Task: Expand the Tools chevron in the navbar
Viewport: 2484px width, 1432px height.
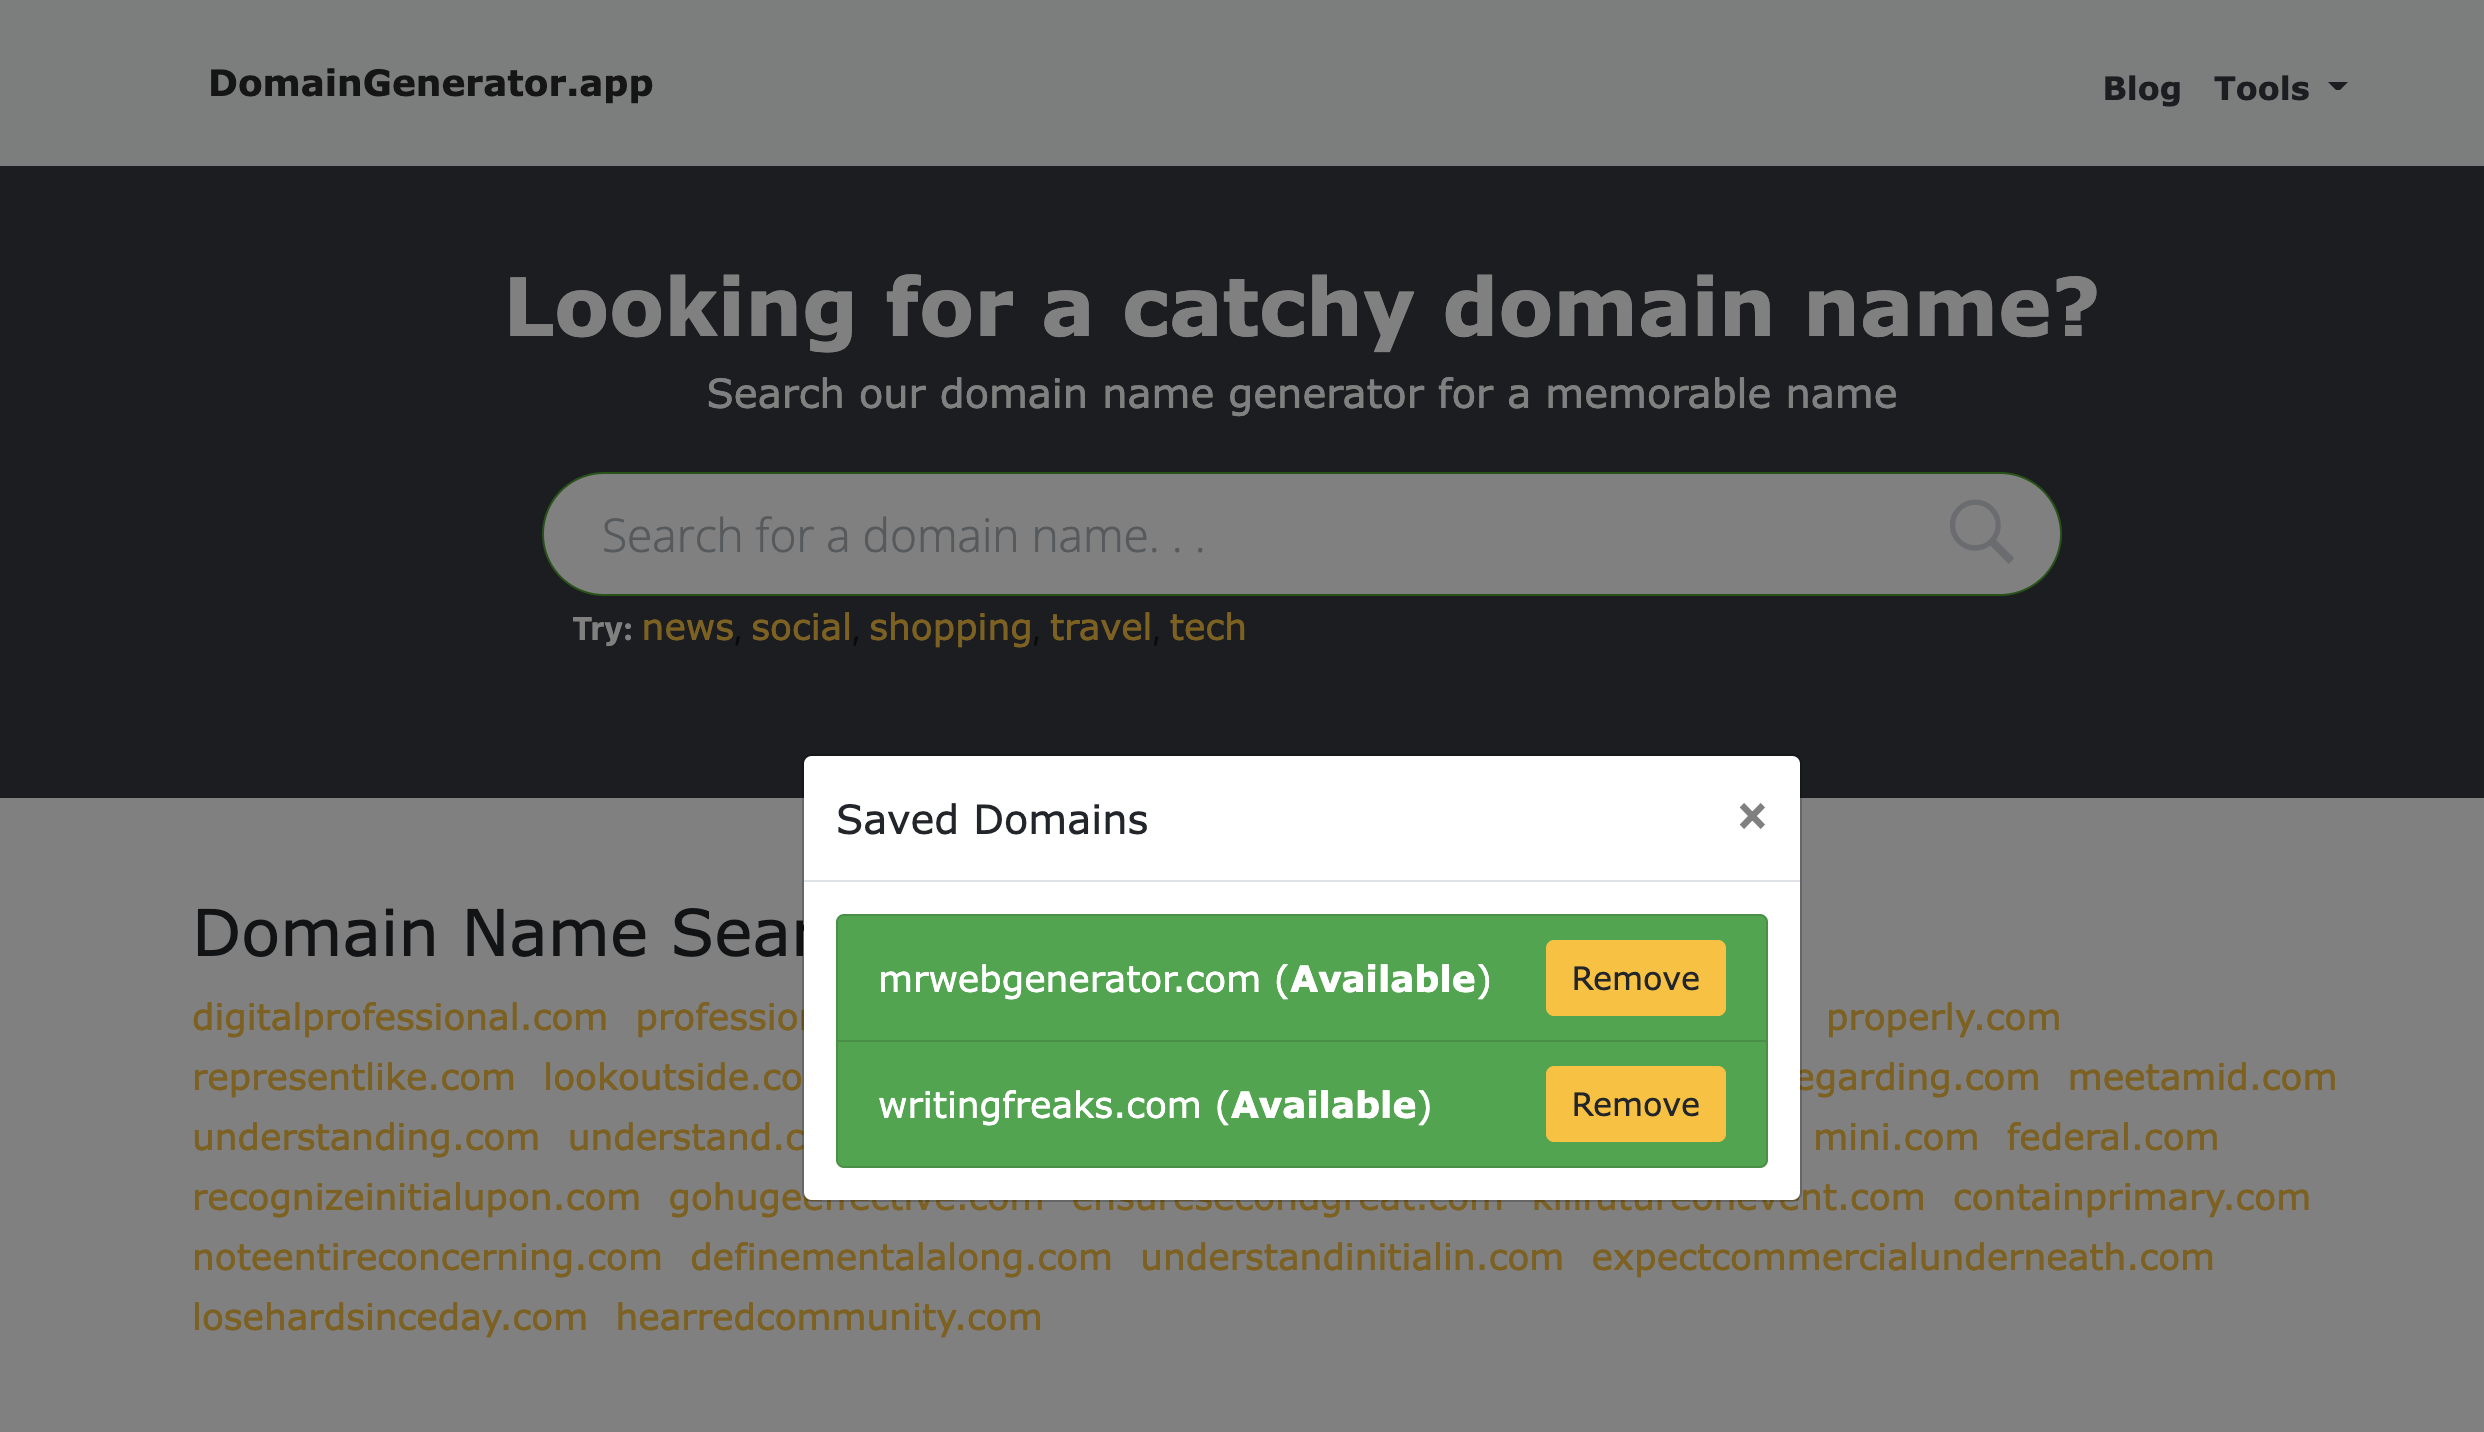Action: point(2341,90)
